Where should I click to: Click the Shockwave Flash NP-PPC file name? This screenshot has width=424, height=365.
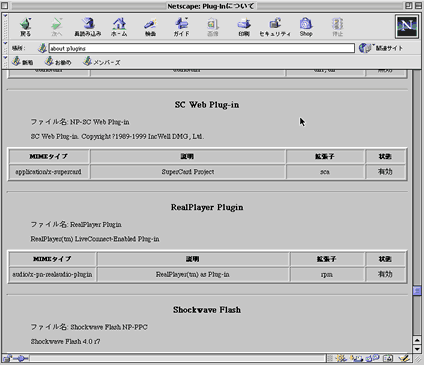[x=109, y=327]
